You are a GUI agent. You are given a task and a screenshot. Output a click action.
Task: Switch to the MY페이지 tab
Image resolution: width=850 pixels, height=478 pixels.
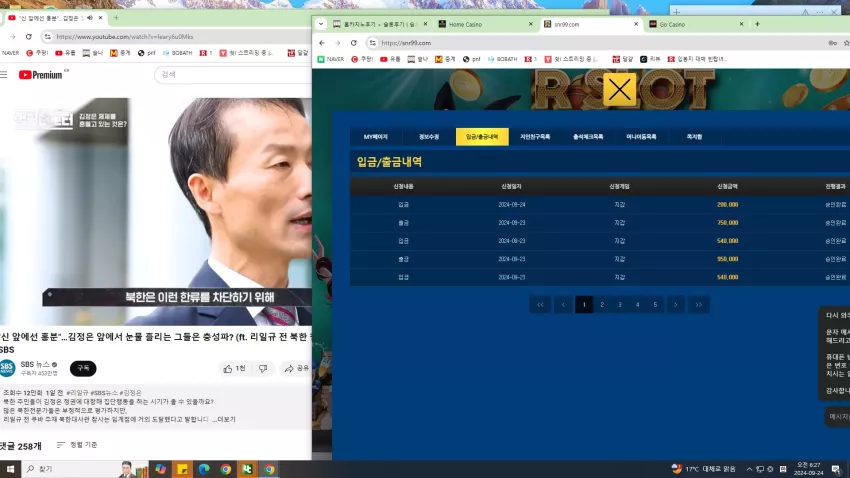(376, 137)
